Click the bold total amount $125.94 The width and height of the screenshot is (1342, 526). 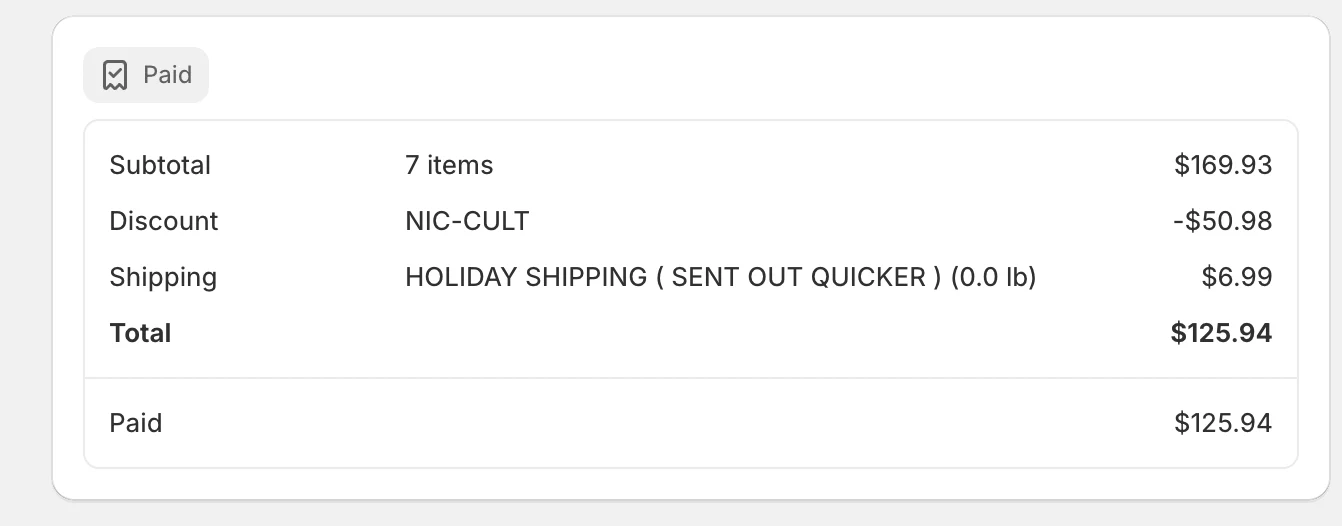click(x=1221, y=333)
